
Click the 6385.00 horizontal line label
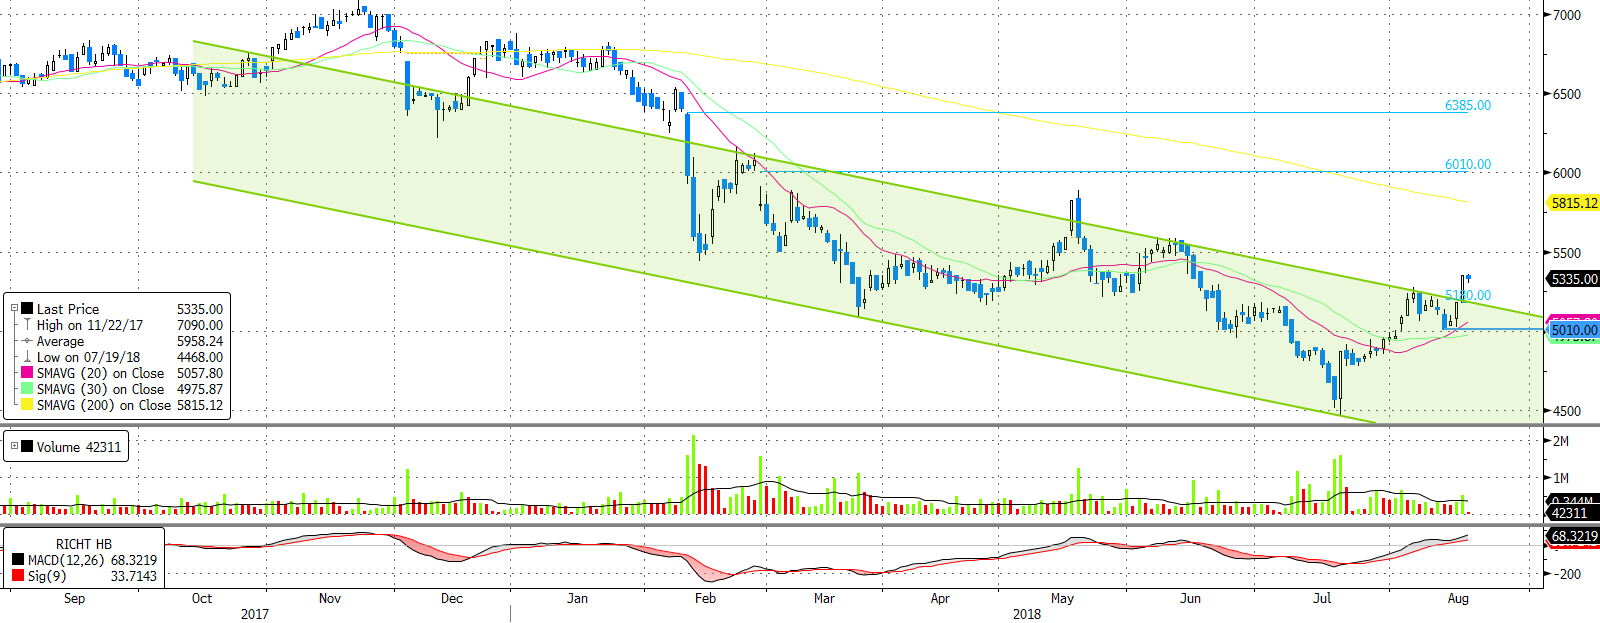pos(1468,105)
